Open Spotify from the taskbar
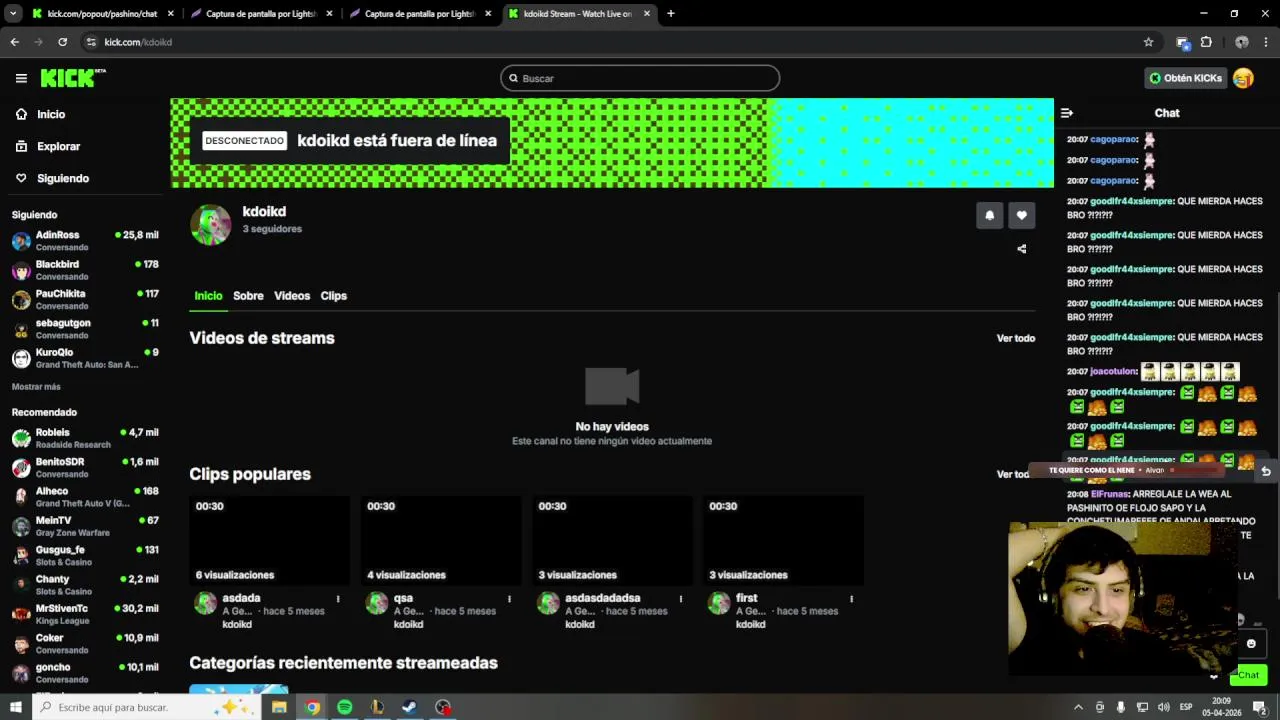Viewport: 1280px width, 720px height. [x=345, y=707]
